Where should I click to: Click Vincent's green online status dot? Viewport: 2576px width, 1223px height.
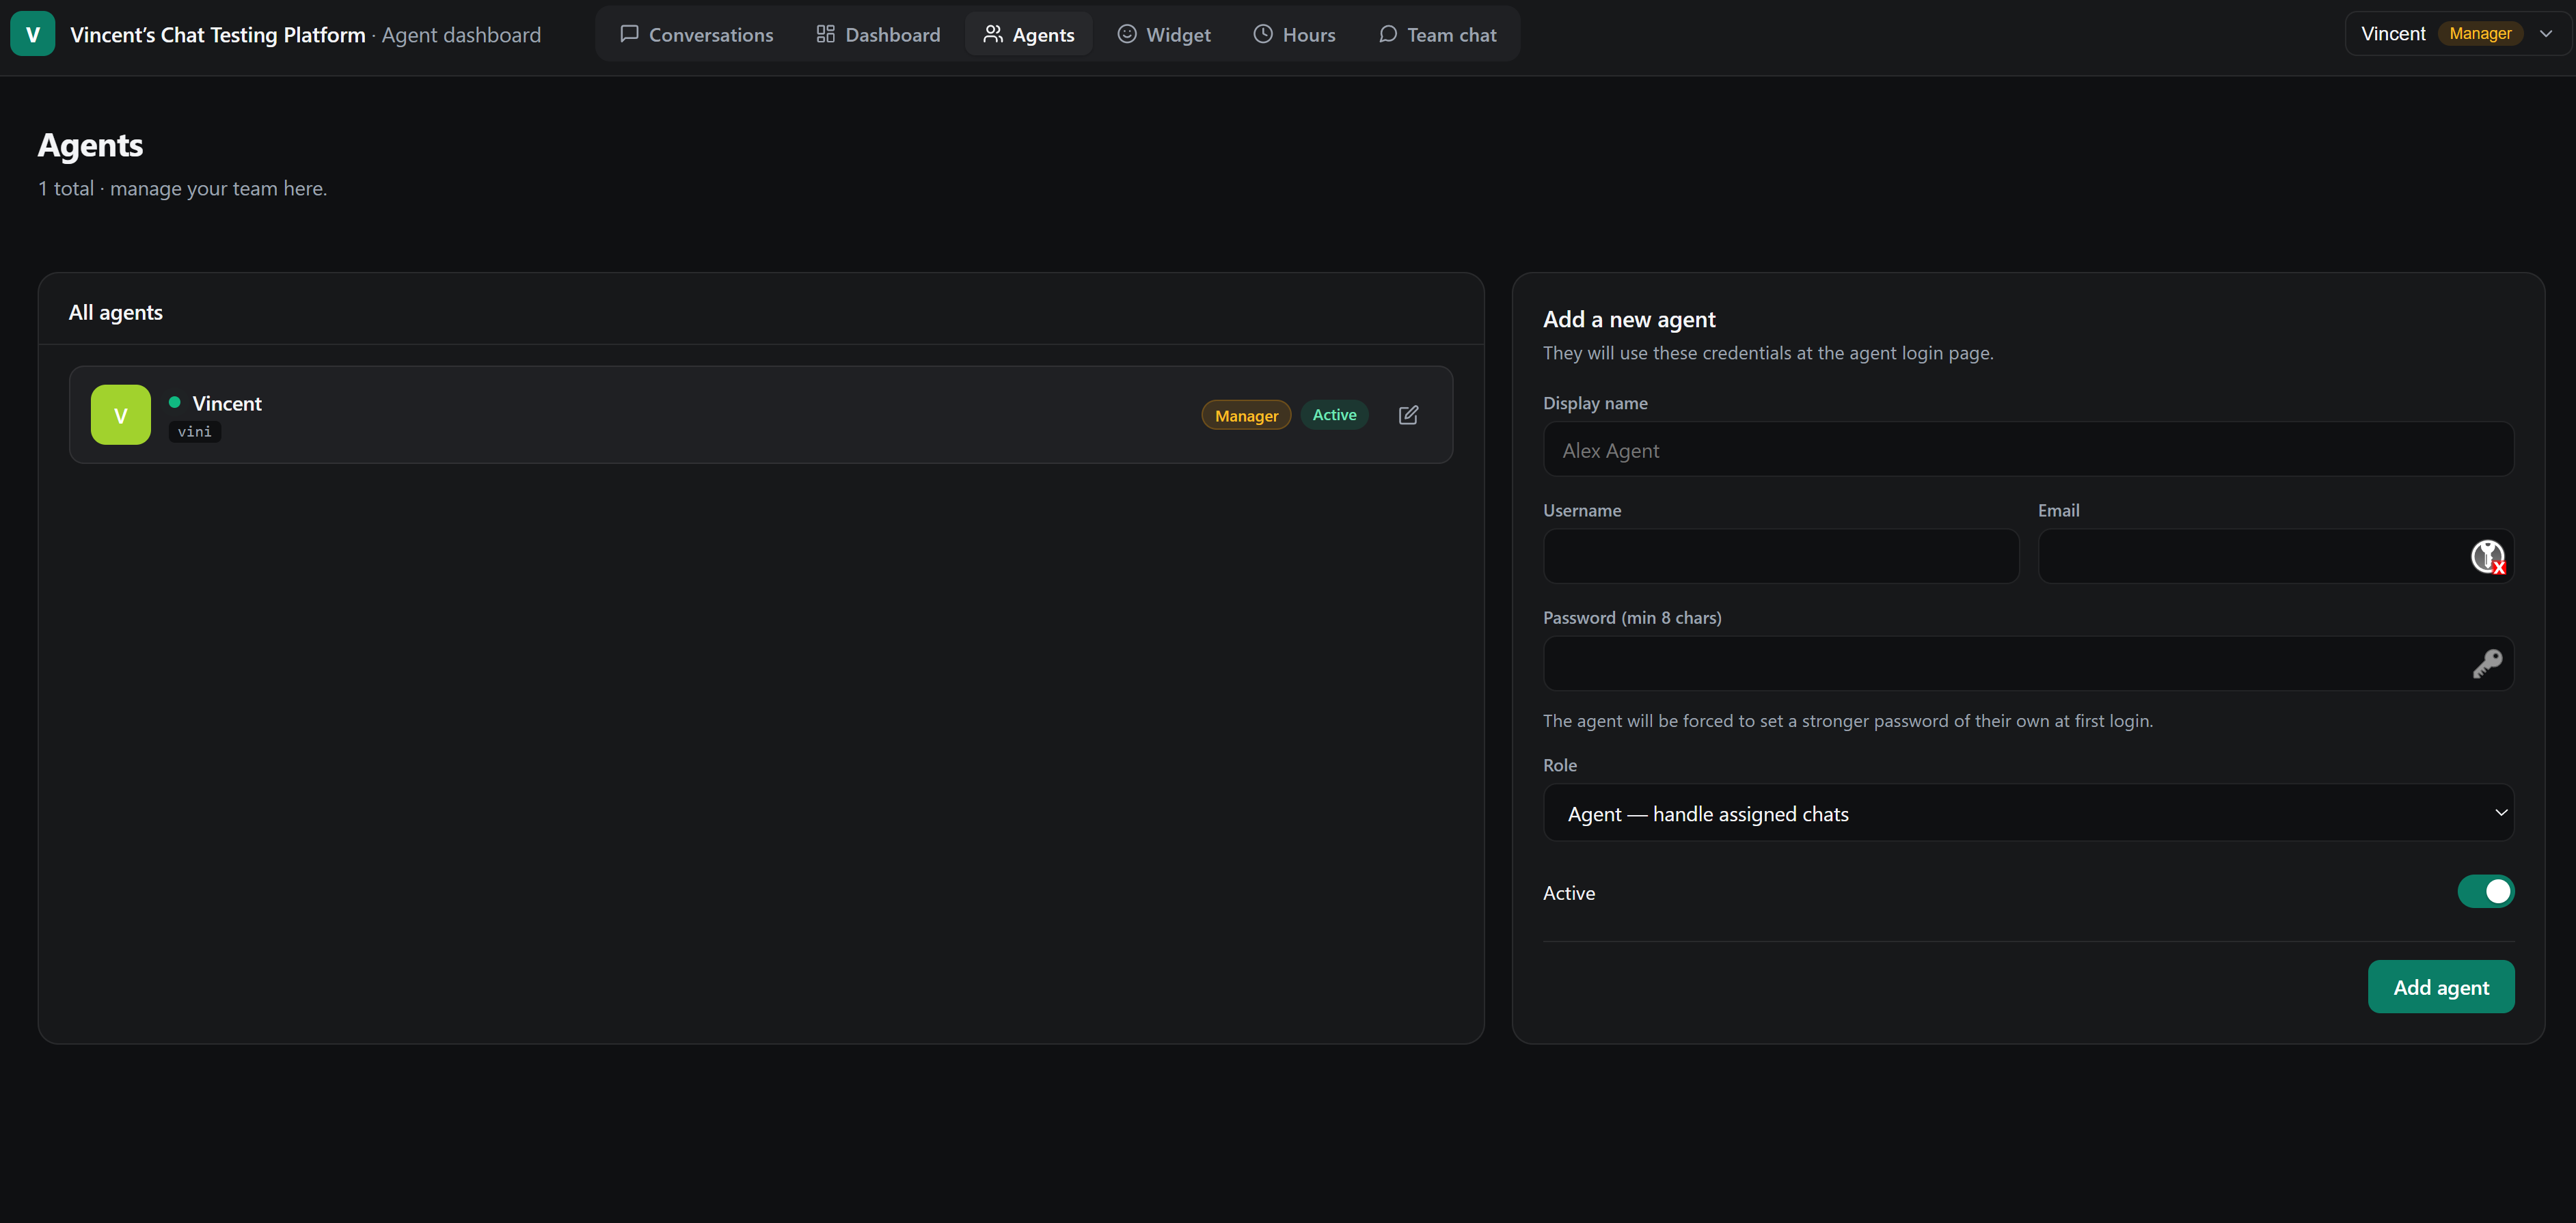[x=175, y=402]
